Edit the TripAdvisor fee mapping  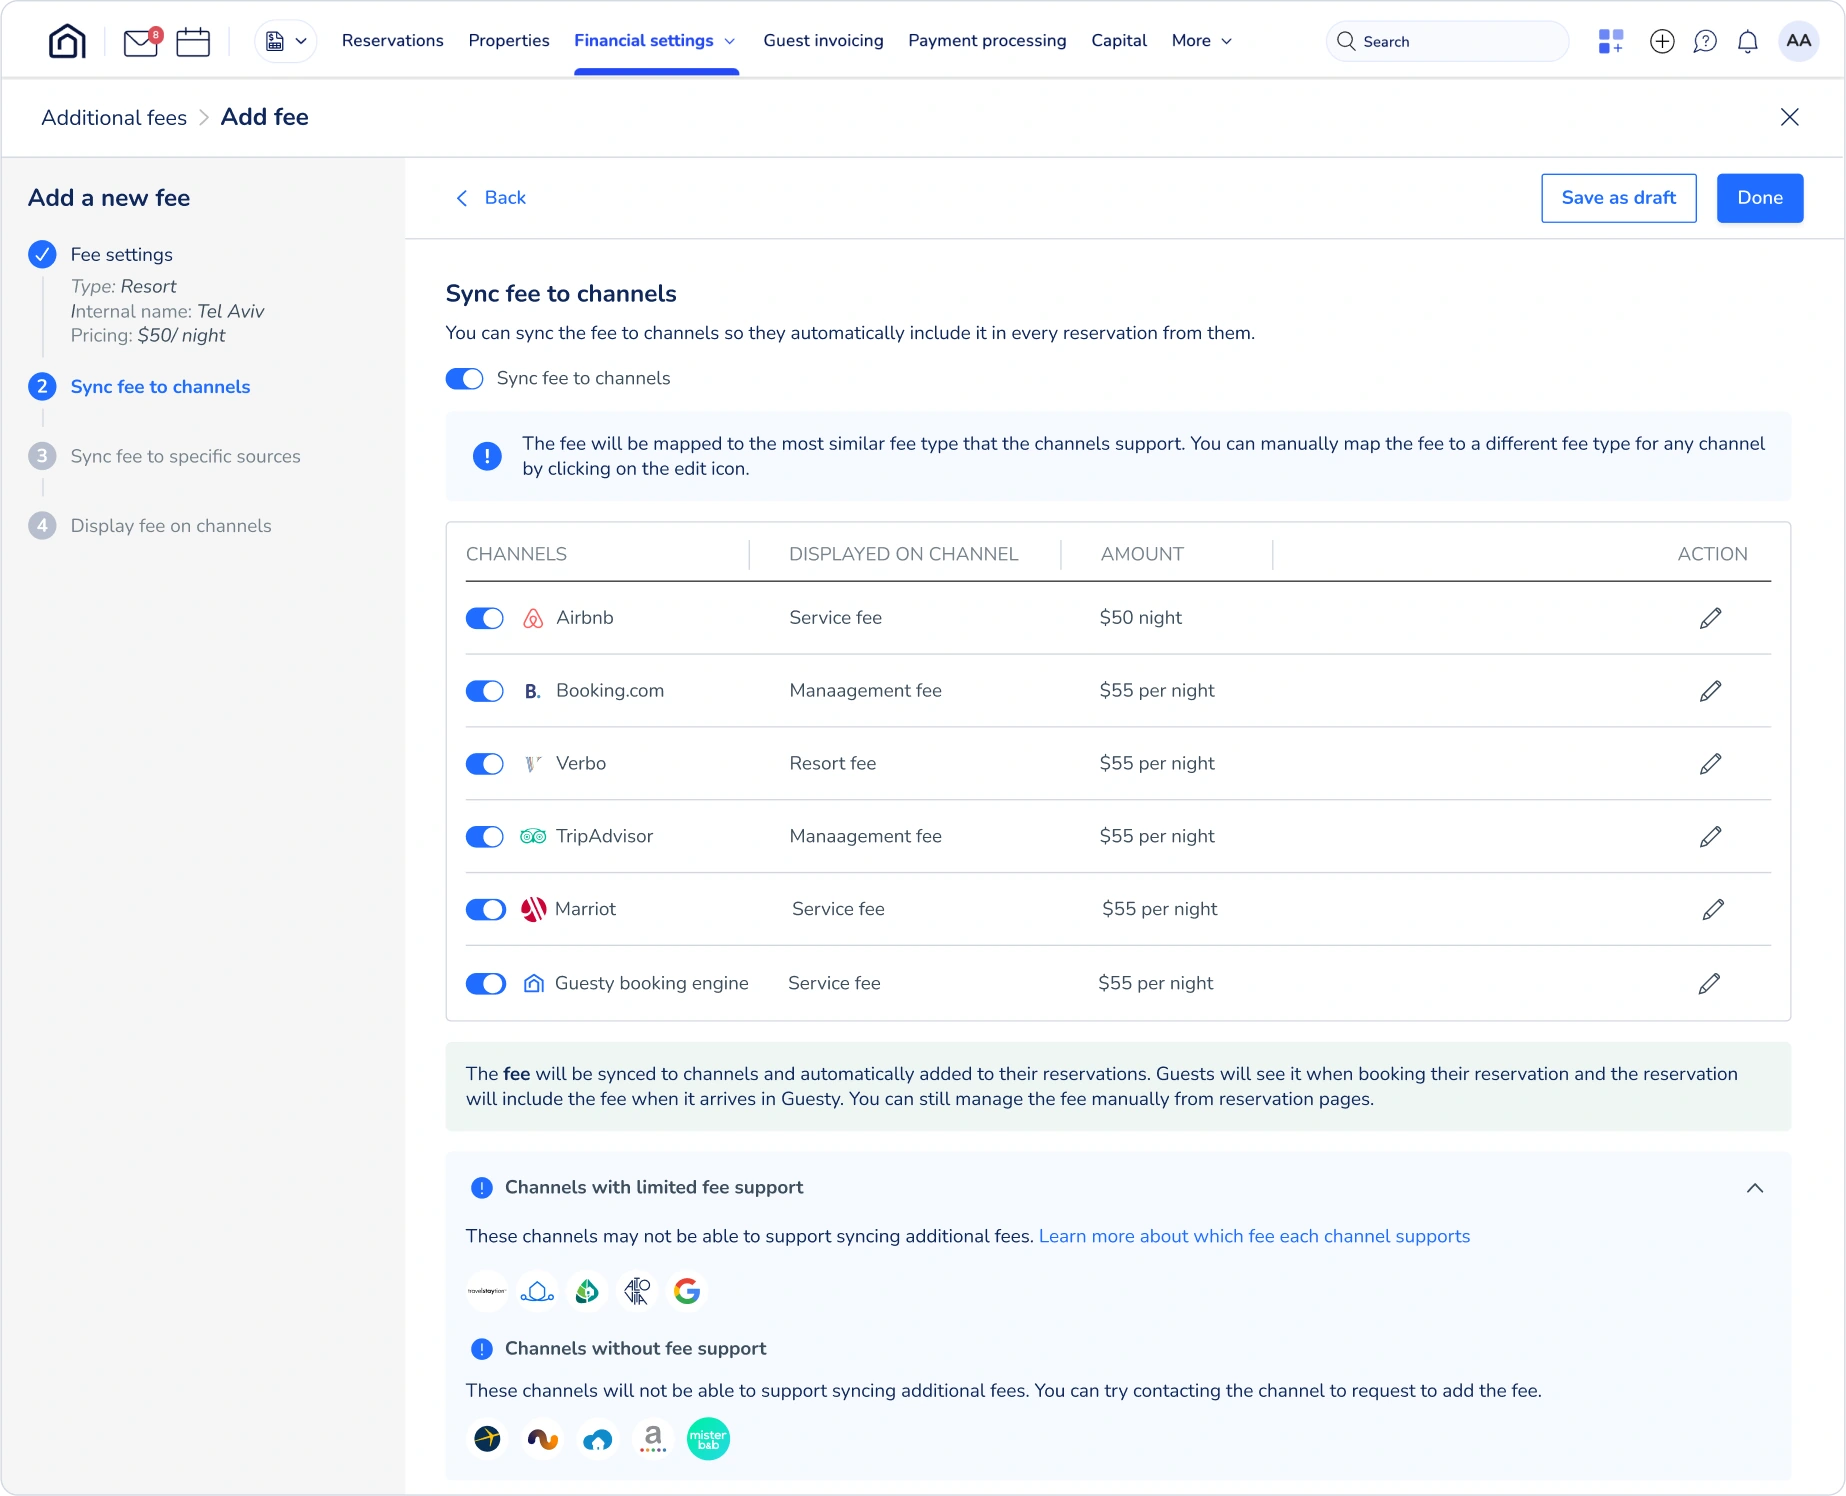click(x=1710, y=836)
